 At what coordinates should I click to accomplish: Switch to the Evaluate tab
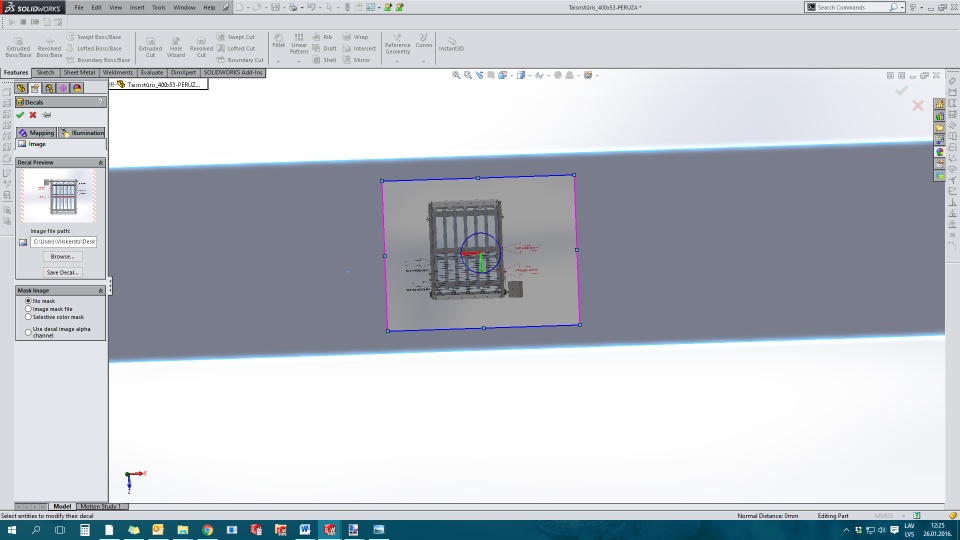pos(152,72)
